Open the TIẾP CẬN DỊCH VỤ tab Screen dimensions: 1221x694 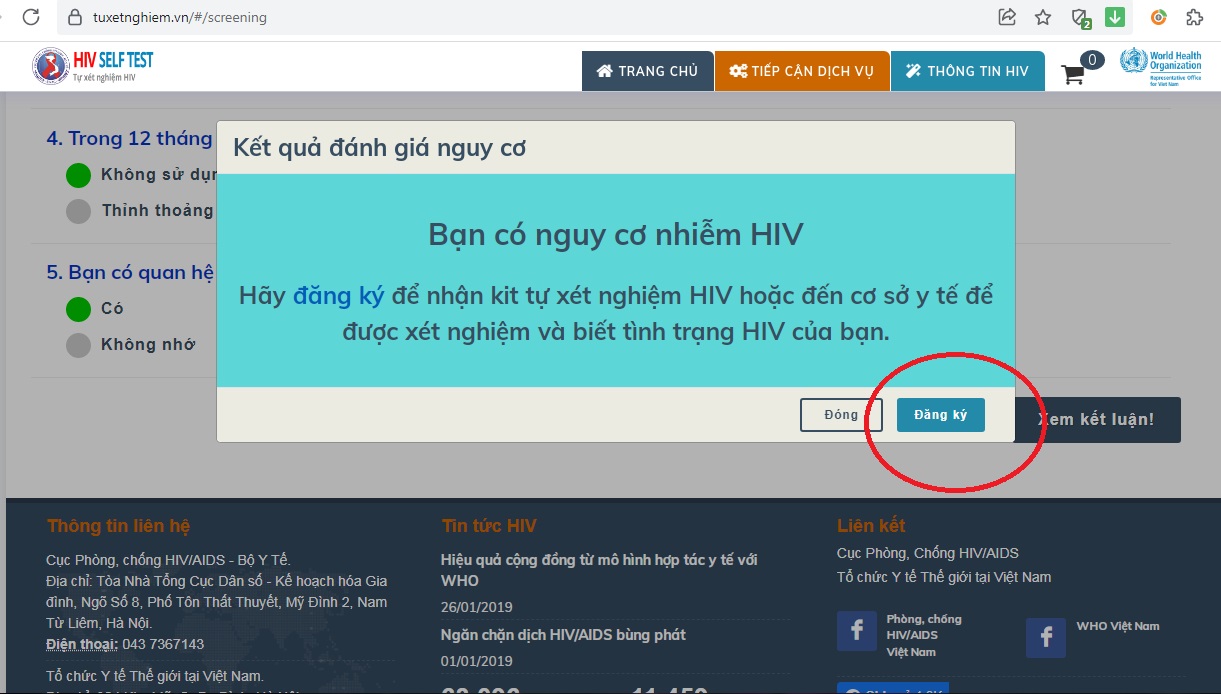pyautogui.click(x=802, y=71)
